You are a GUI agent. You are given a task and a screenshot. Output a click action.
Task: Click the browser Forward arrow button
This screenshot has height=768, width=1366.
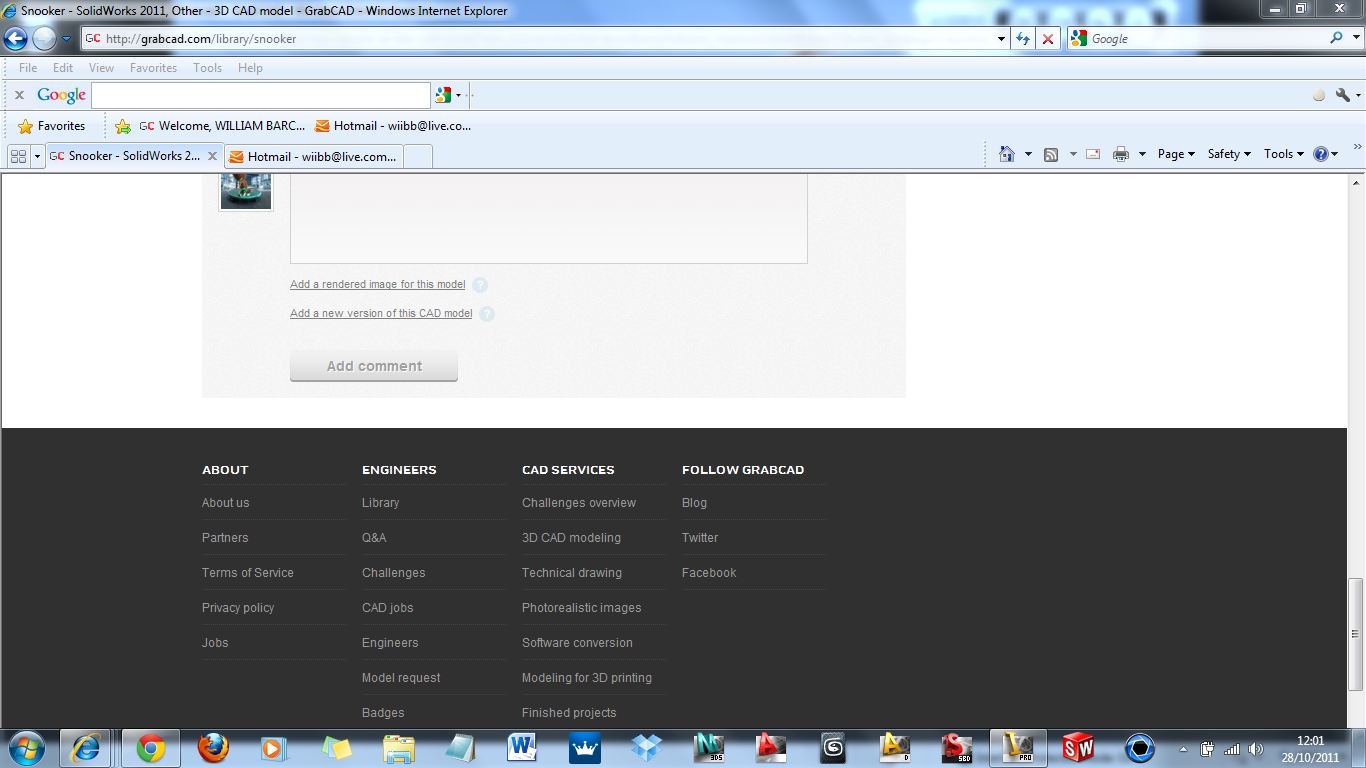pyautogui.click(x=44, y=38)
